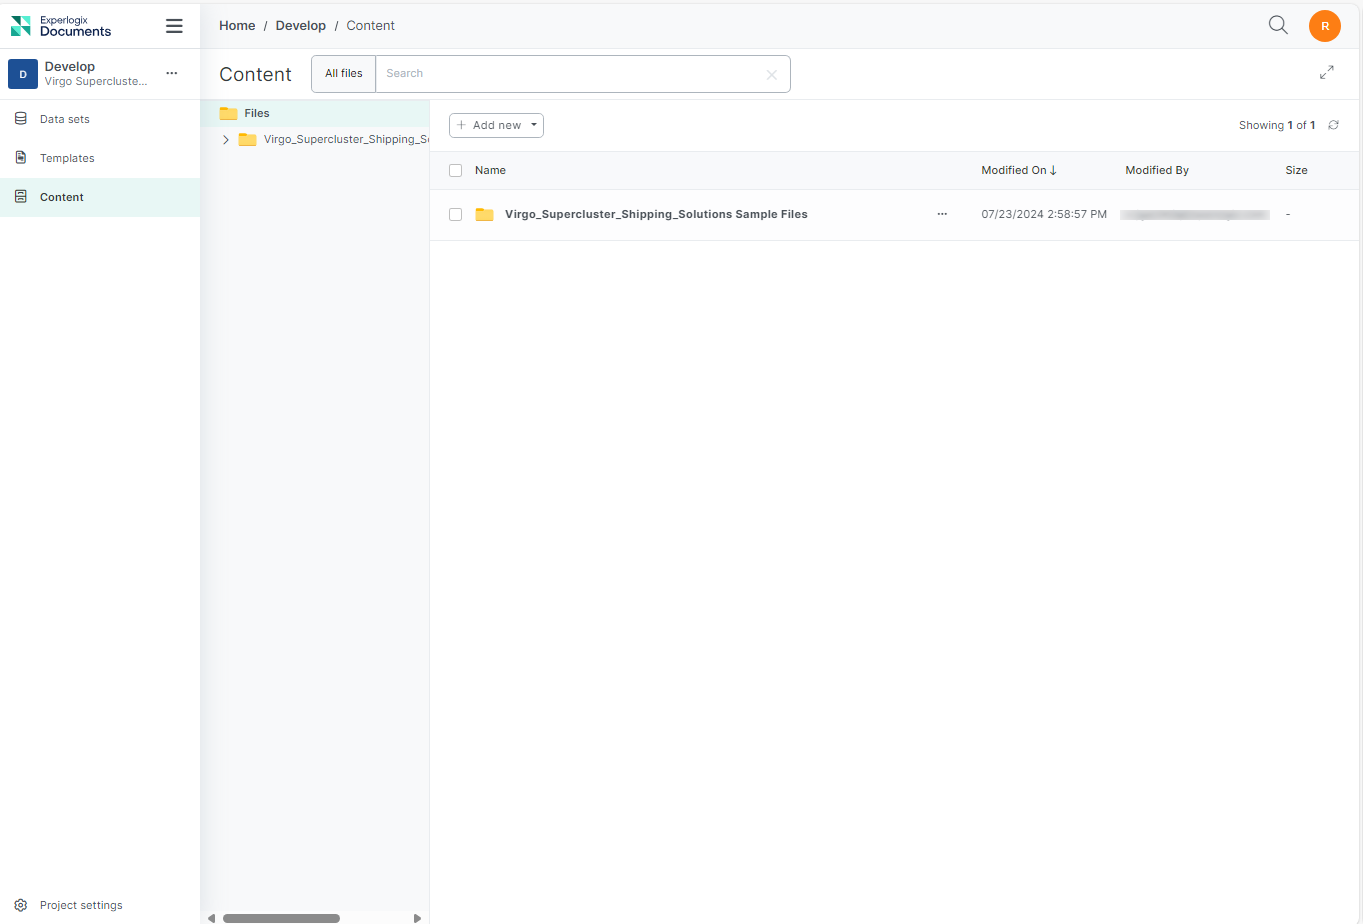Click the tree scrollbar left arrow
1363x924 pixels.
click(211, 918)
